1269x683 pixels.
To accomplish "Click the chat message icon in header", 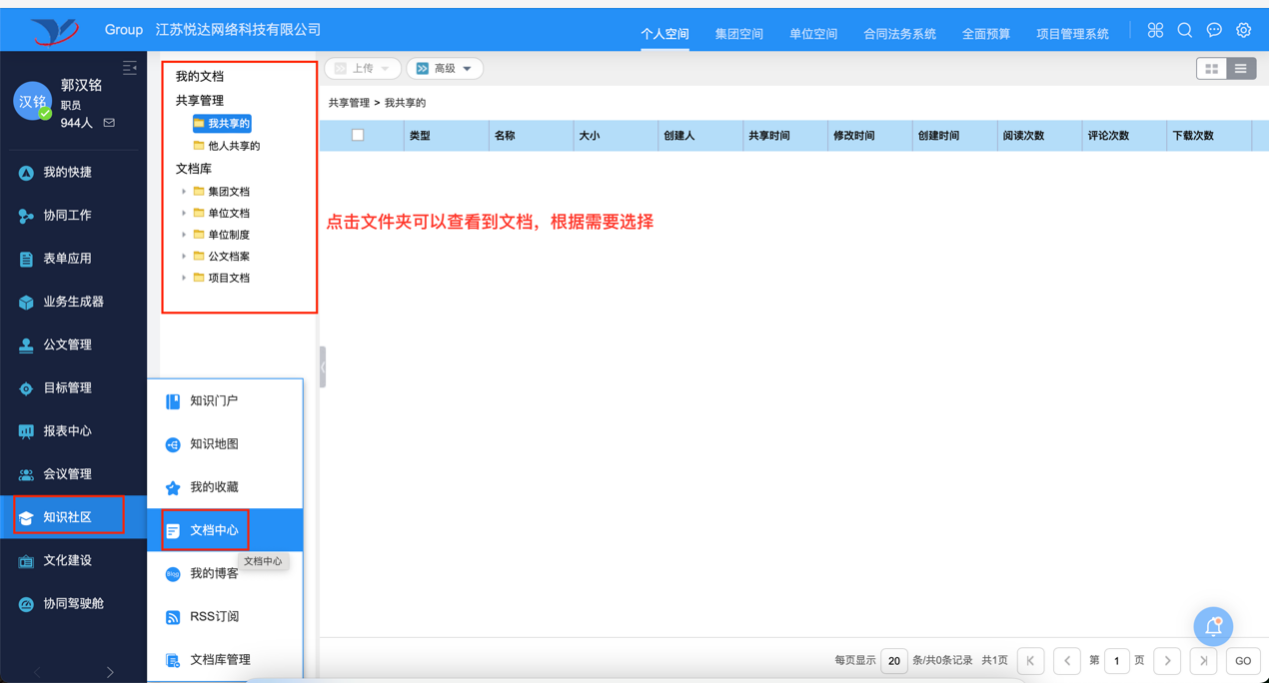I will tap(1214, 30).
